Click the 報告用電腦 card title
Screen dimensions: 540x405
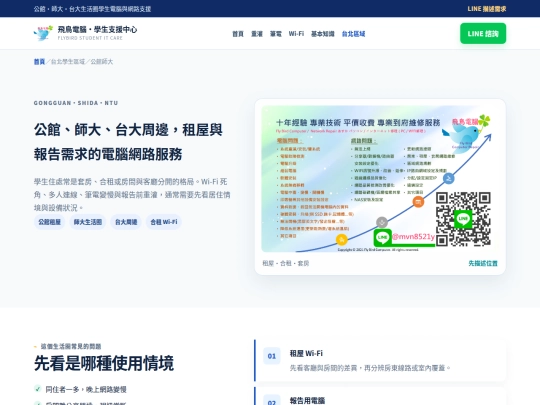coord(308,401)
